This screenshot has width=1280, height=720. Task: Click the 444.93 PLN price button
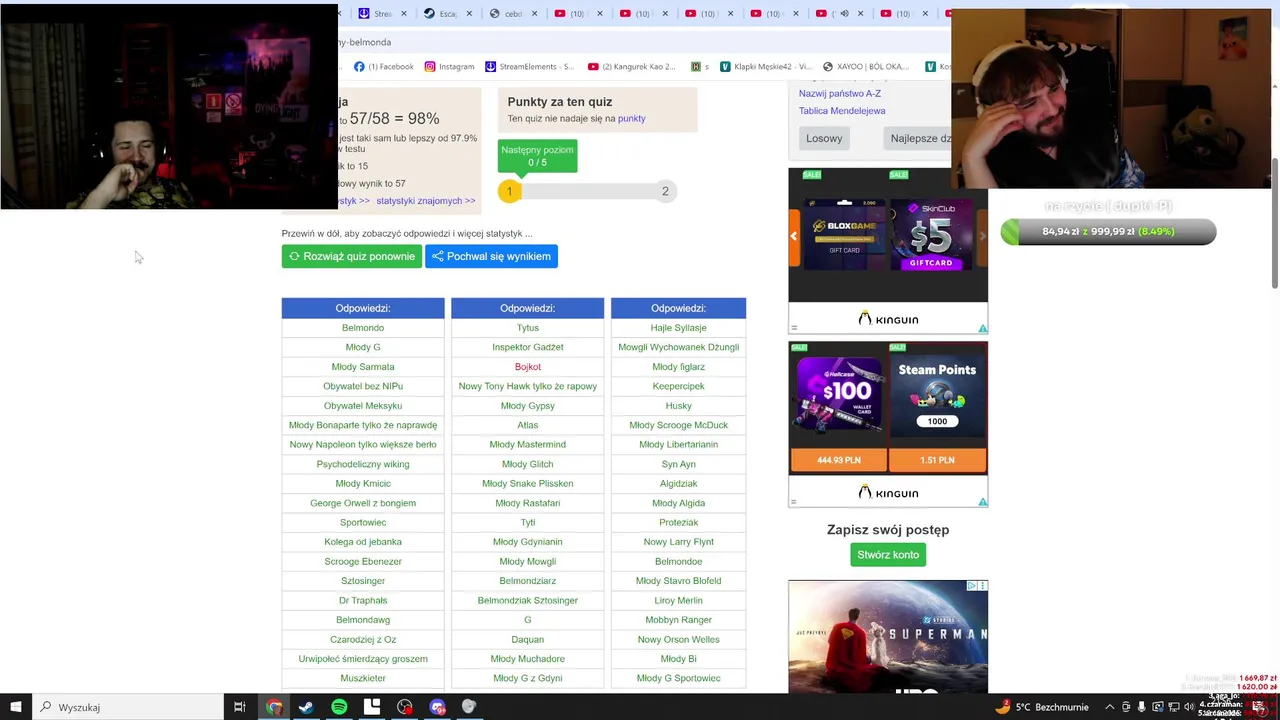[x=838, y=460]
